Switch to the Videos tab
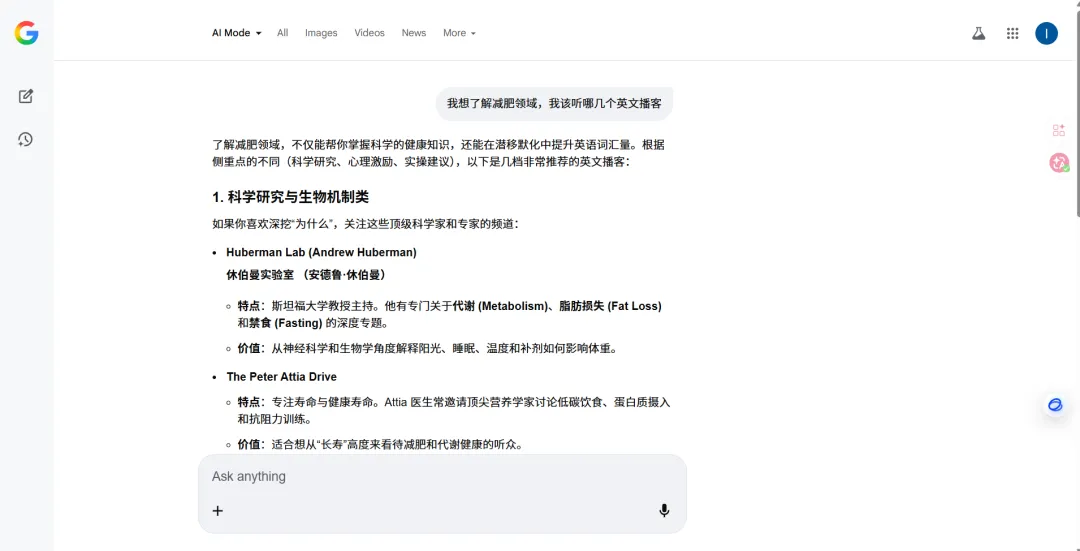This screenshot has height=551, width=1080. point(369,33)
